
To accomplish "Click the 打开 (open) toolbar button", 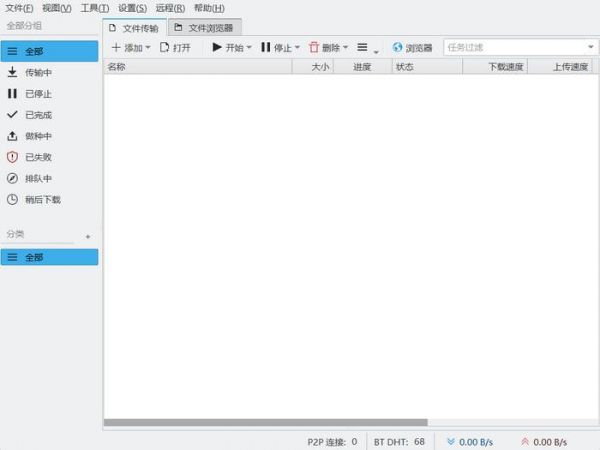I will click(x=175, y=47).
